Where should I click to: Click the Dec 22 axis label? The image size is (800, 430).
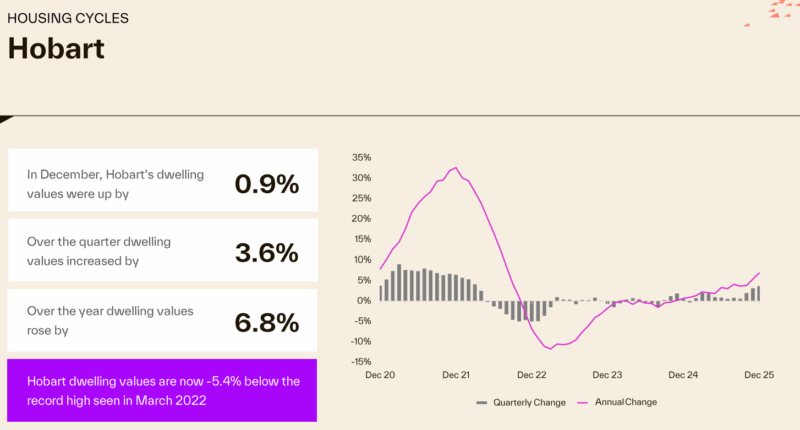(532, 375)
